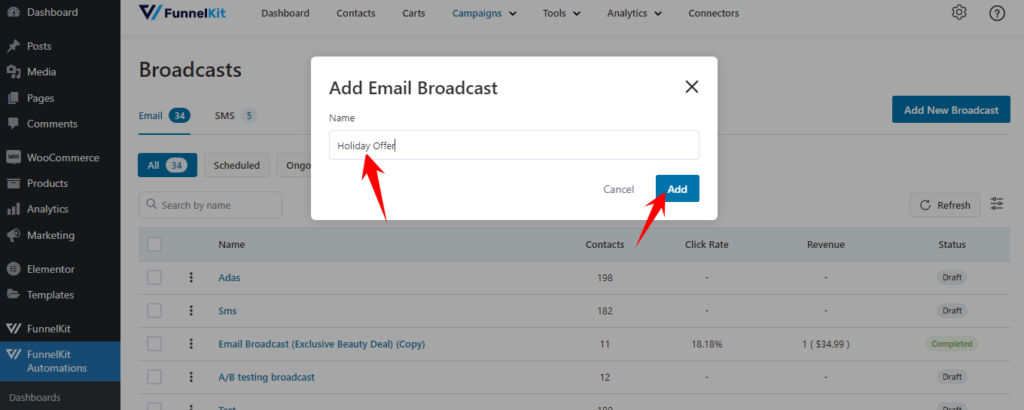
Task: Click Add New Broadcast button
Action: click(x=951, y=110)
